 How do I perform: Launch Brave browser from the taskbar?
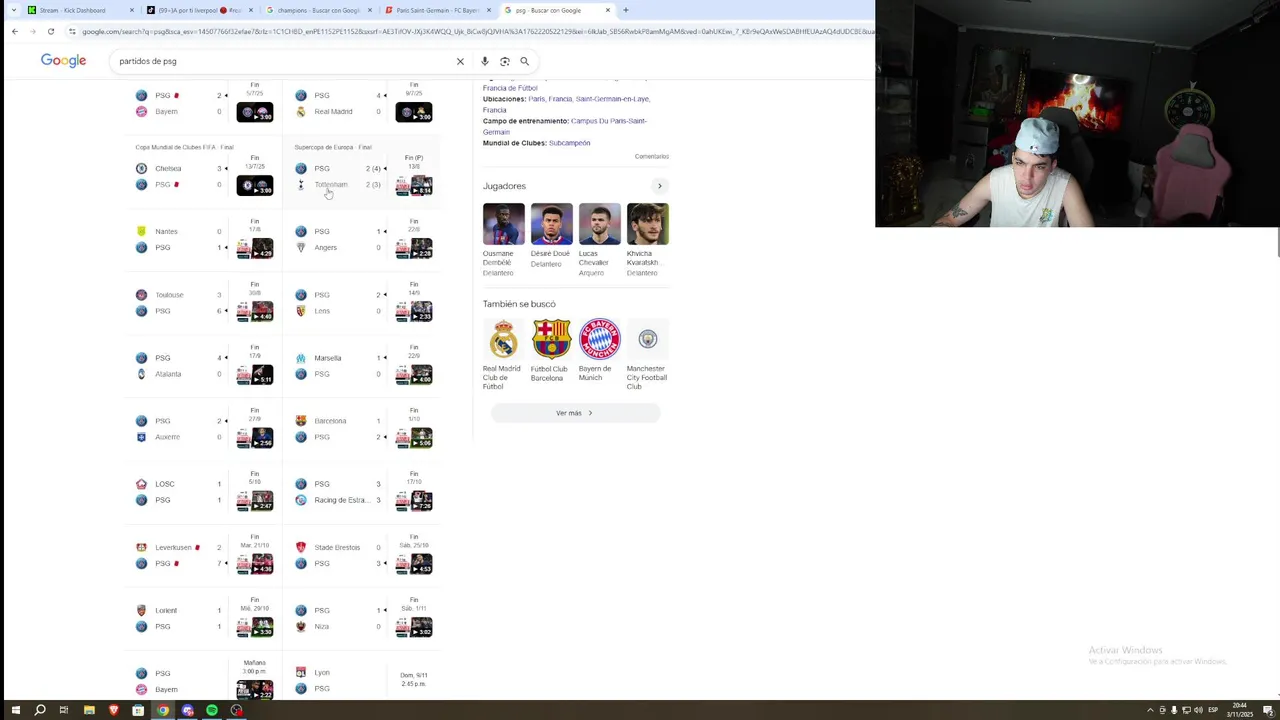[113, 710]
